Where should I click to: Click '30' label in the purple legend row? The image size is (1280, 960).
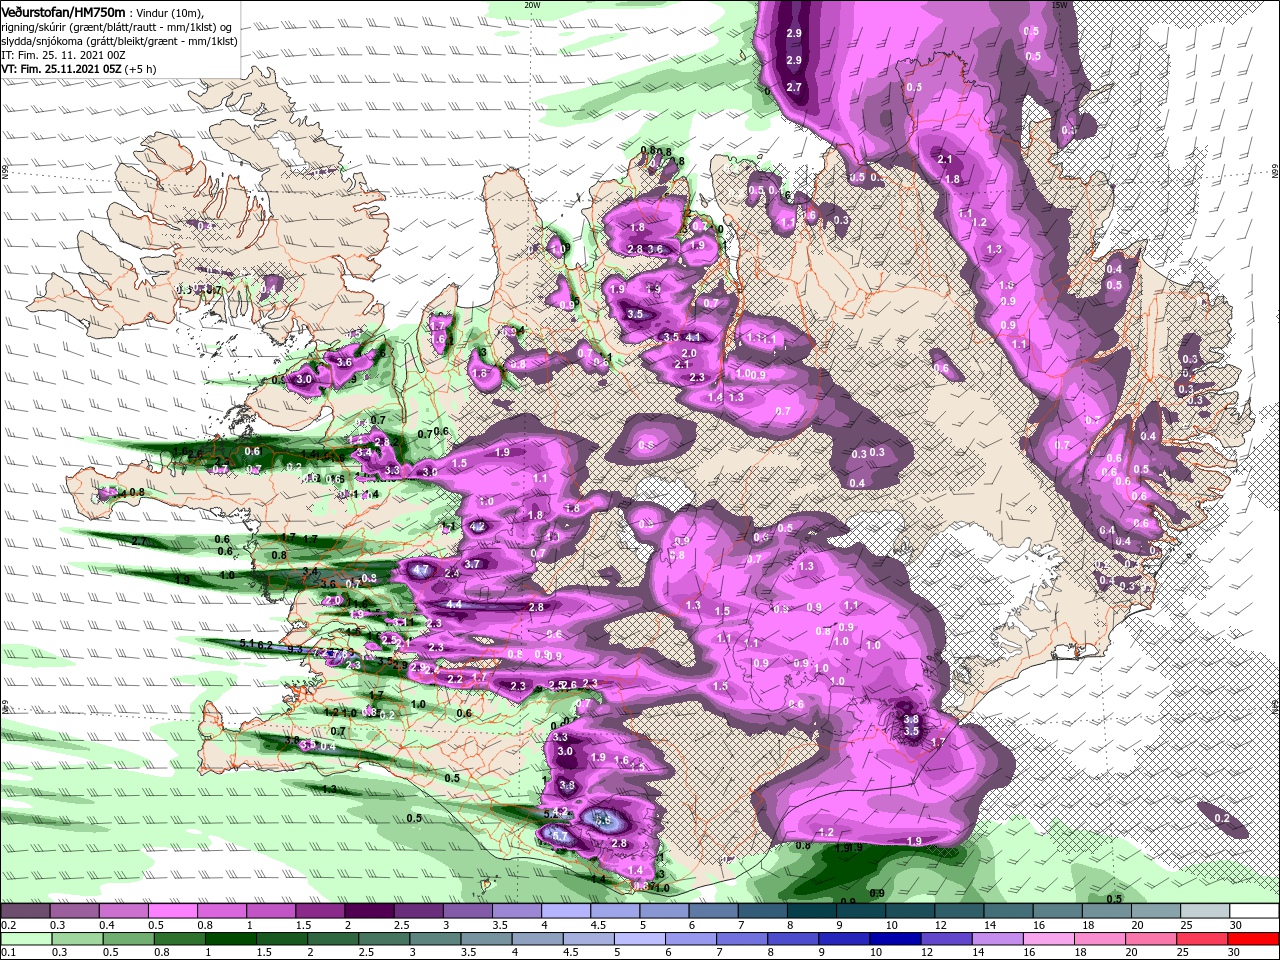pyautogui.click(x=1236, y=925)
